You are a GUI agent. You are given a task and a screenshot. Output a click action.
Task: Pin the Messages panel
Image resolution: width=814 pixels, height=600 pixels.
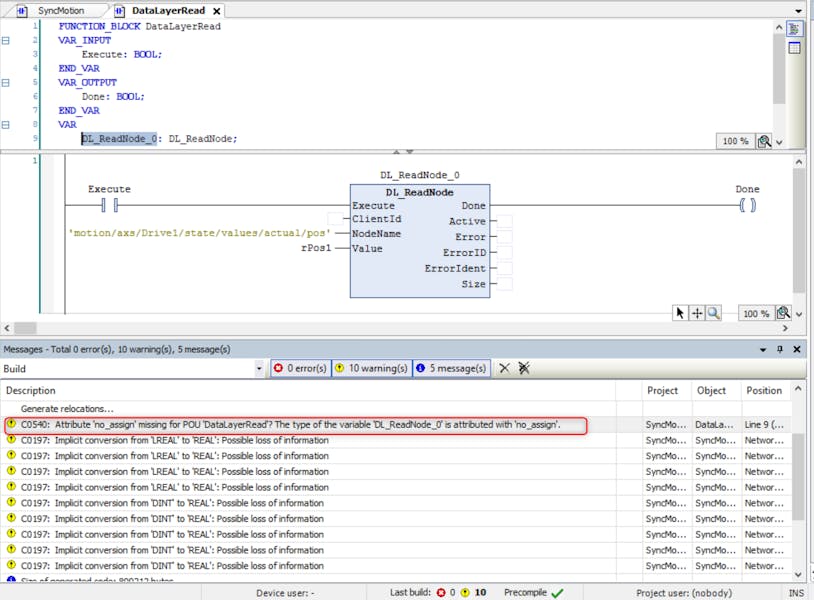[x=780, y=349]
